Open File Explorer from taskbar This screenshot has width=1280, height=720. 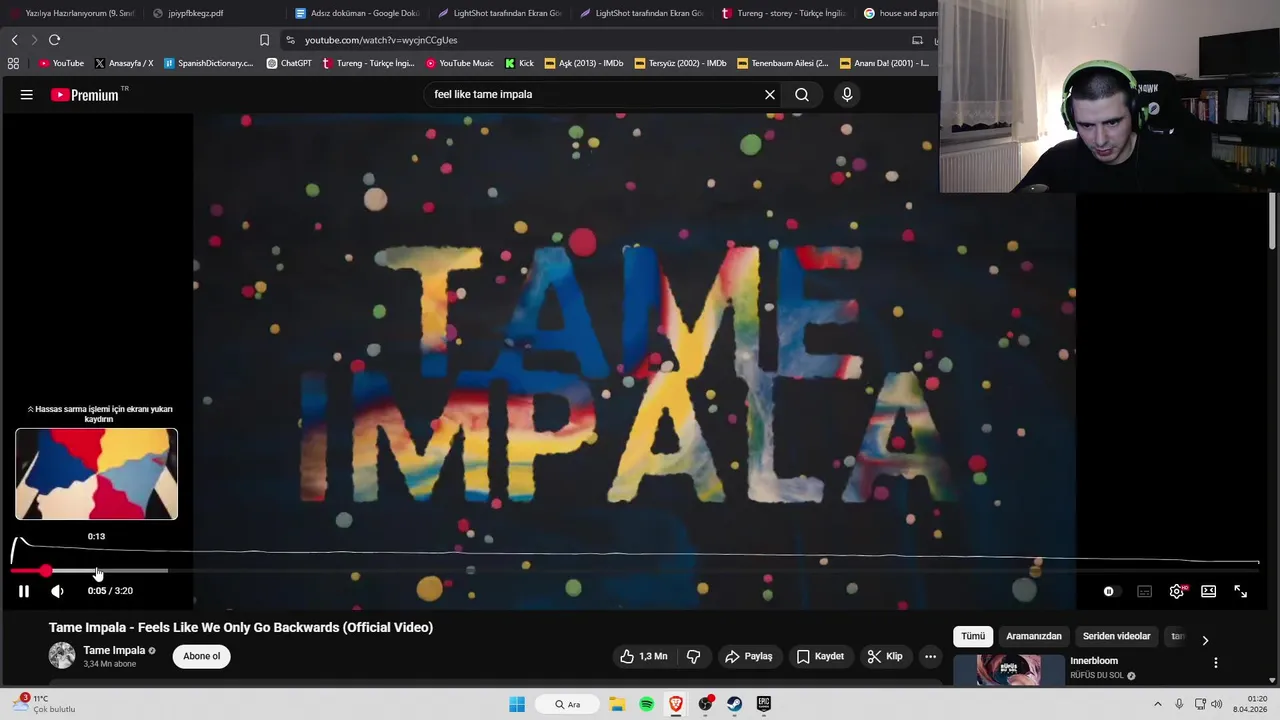click(618, 704)
